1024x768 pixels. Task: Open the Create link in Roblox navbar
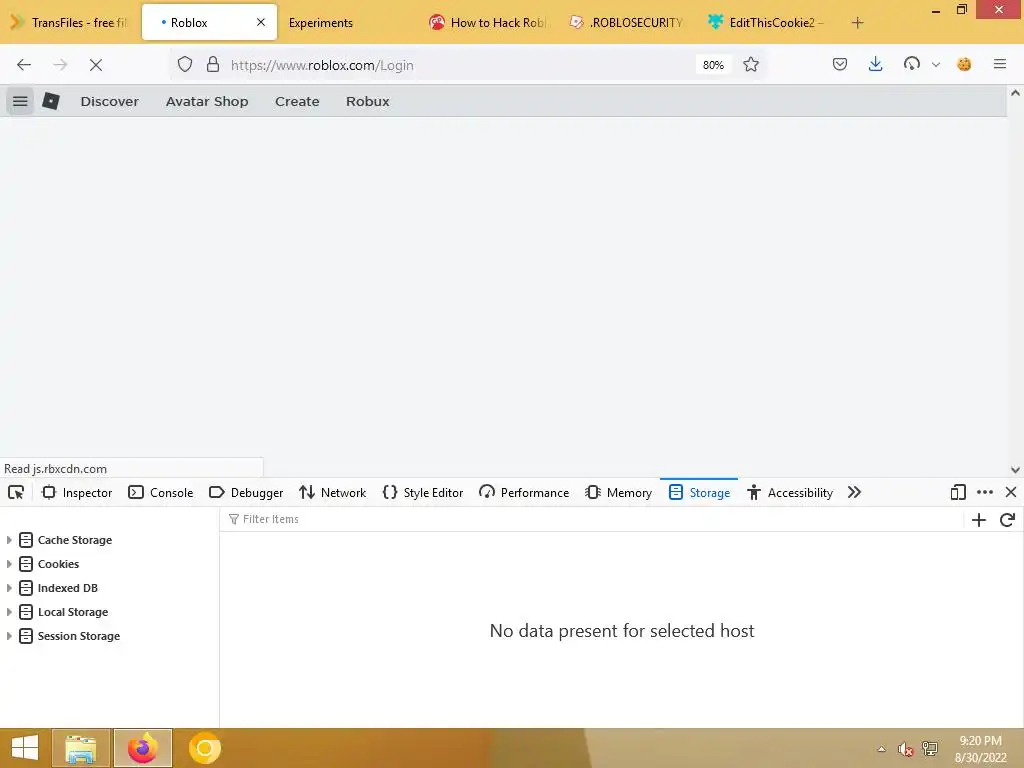coord(297,101)
